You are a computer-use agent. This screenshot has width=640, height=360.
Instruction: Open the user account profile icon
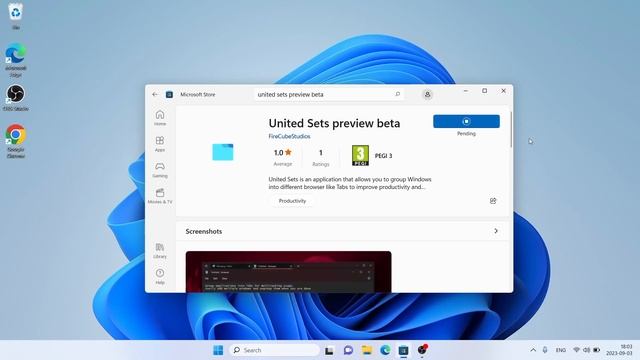(427, 94)
